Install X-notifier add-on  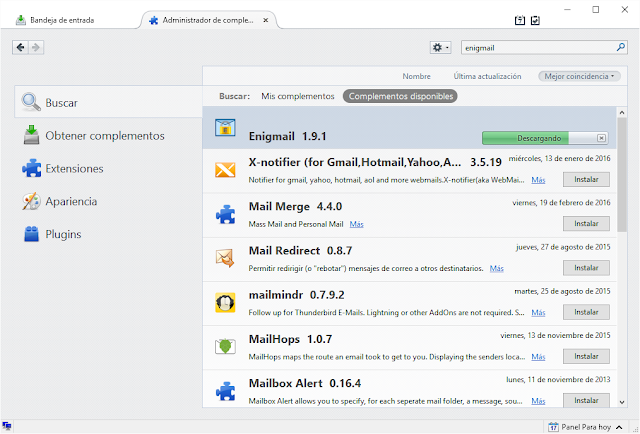click(586, 179)
